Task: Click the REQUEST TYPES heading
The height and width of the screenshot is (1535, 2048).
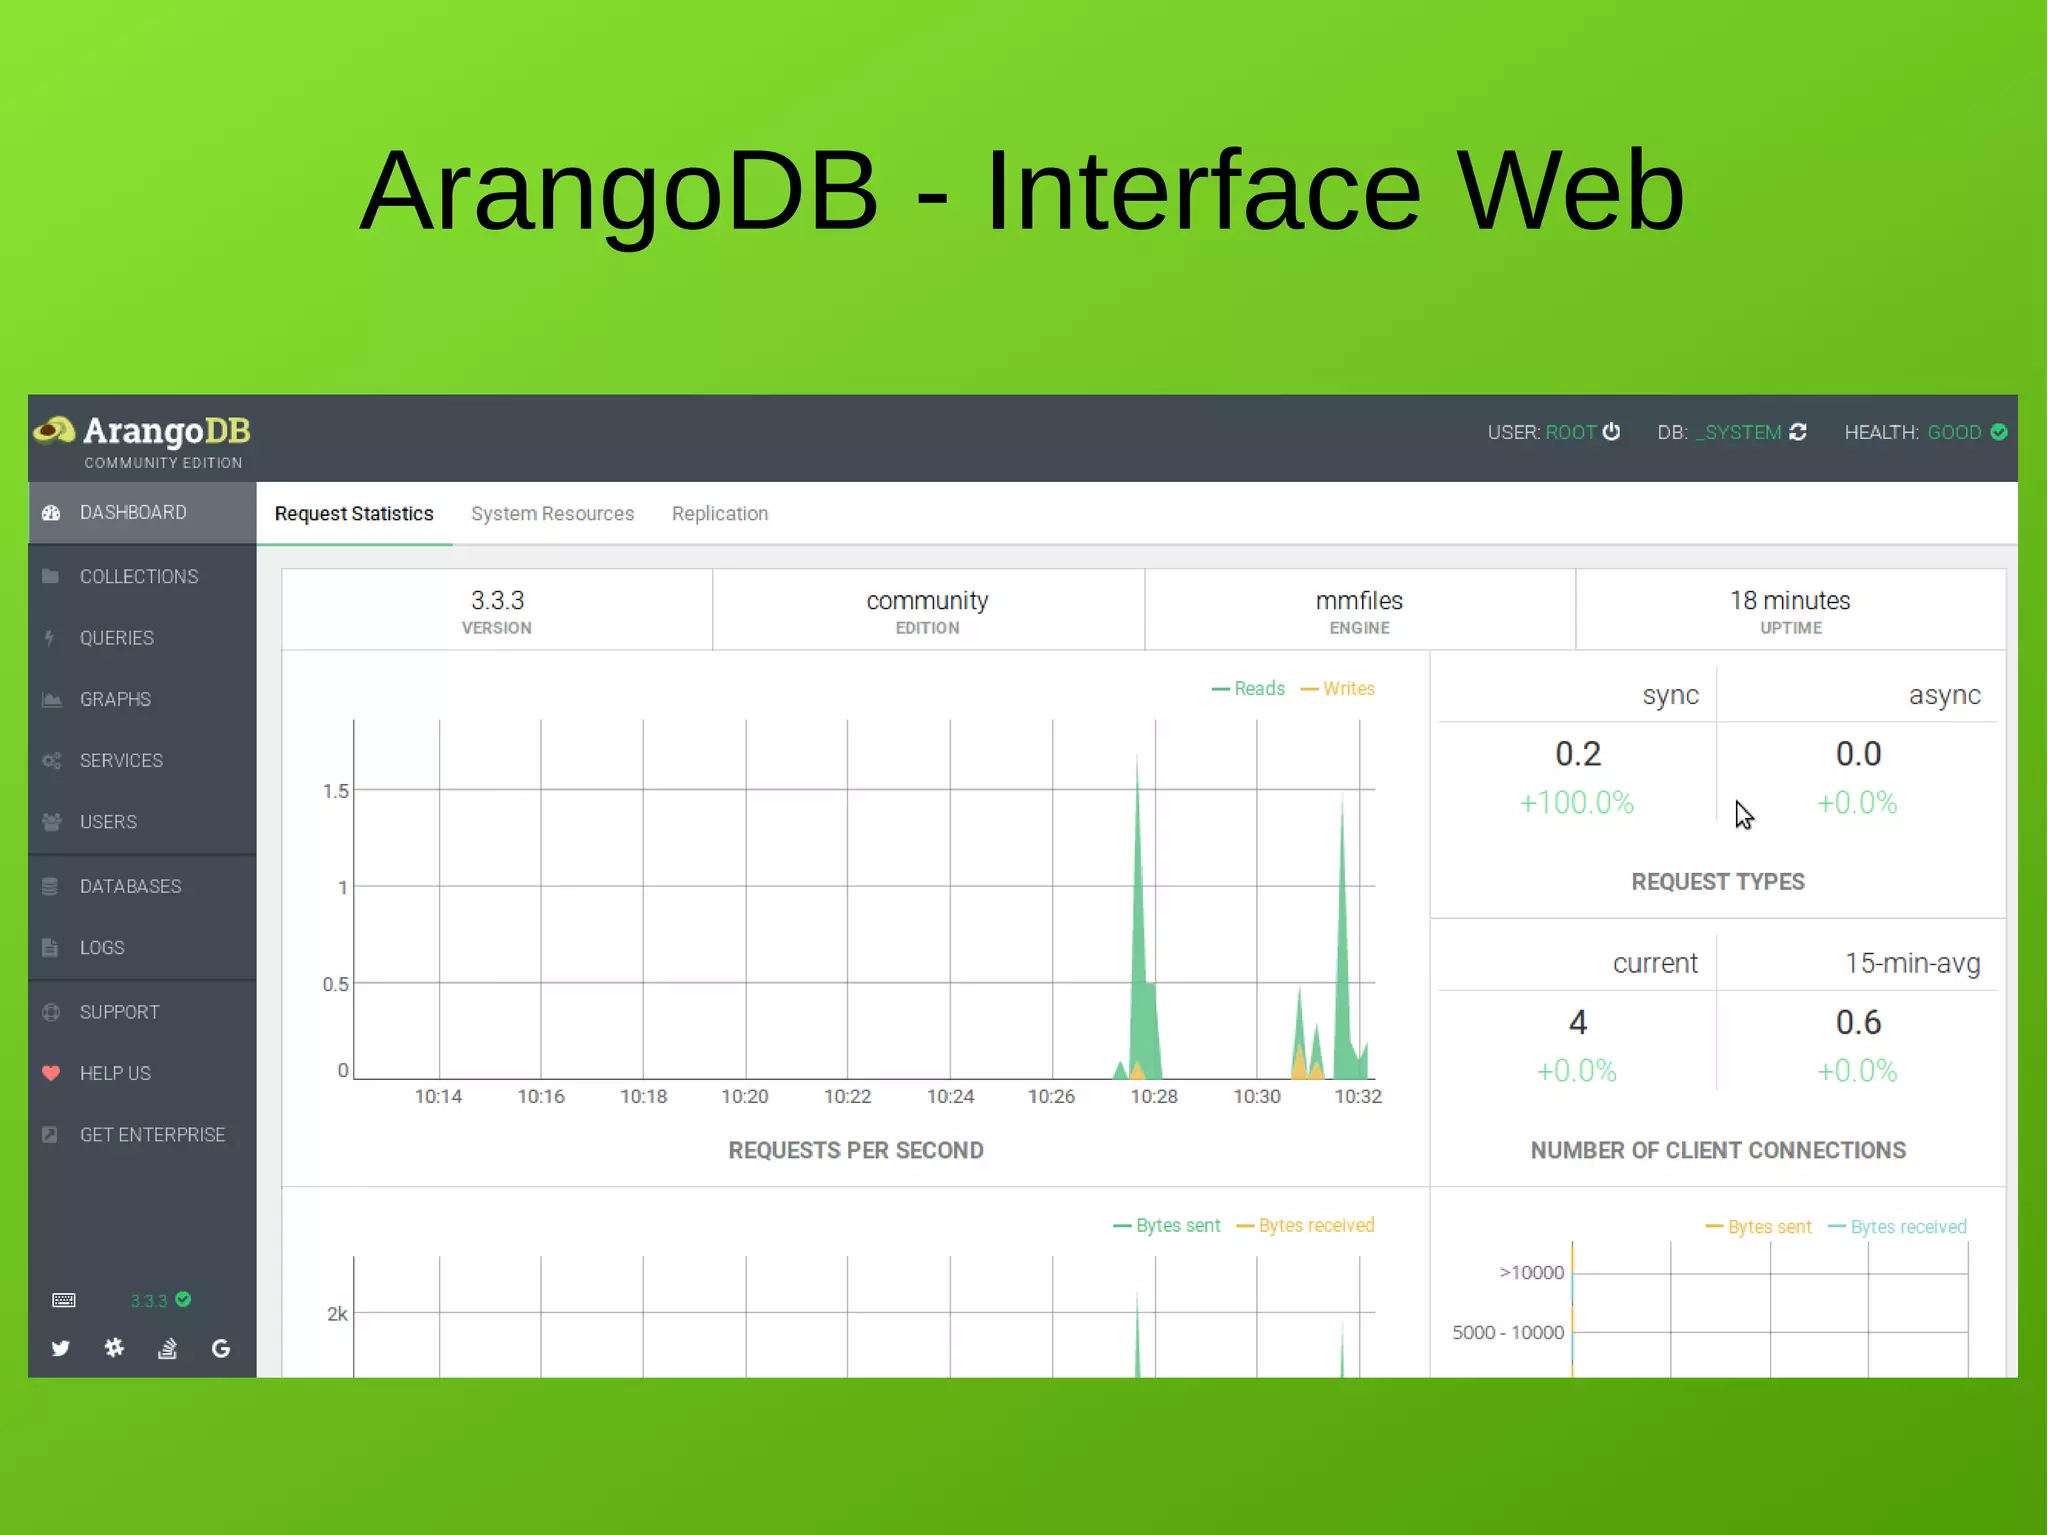Action: [1718, 882]
